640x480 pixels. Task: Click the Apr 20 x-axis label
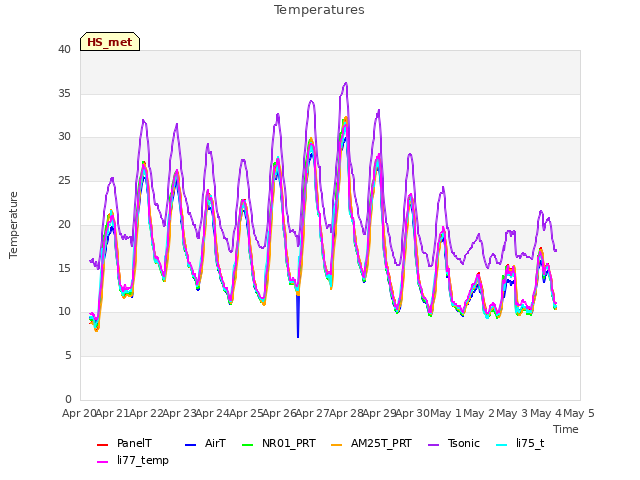pyautogui.click(x=79, y=413)
